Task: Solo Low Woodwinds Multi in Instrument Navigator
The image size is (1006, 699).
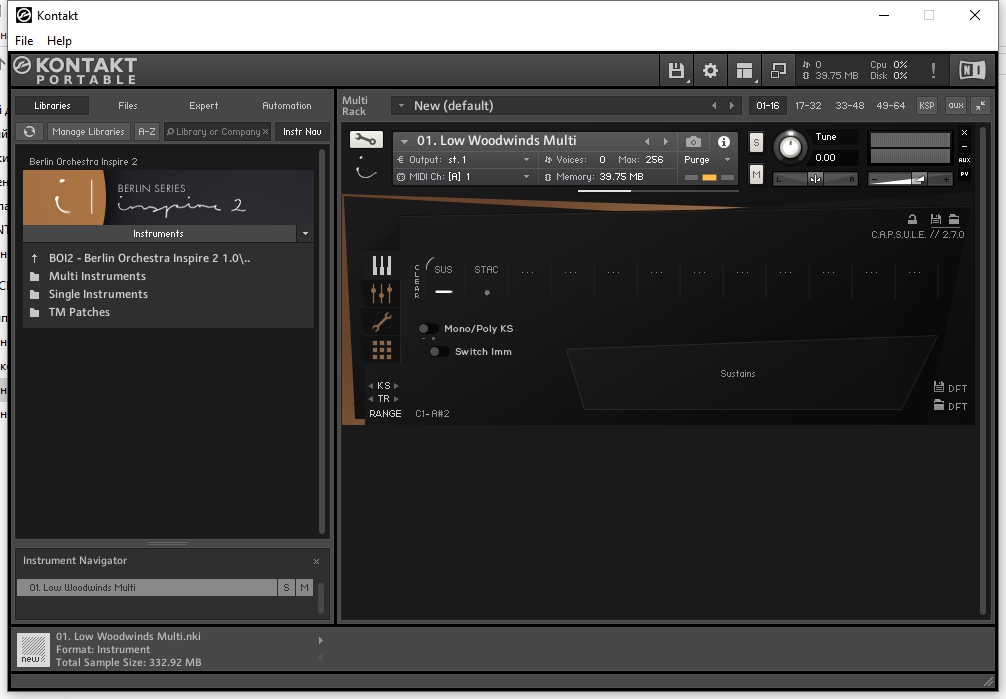Action: pos(286,587)
